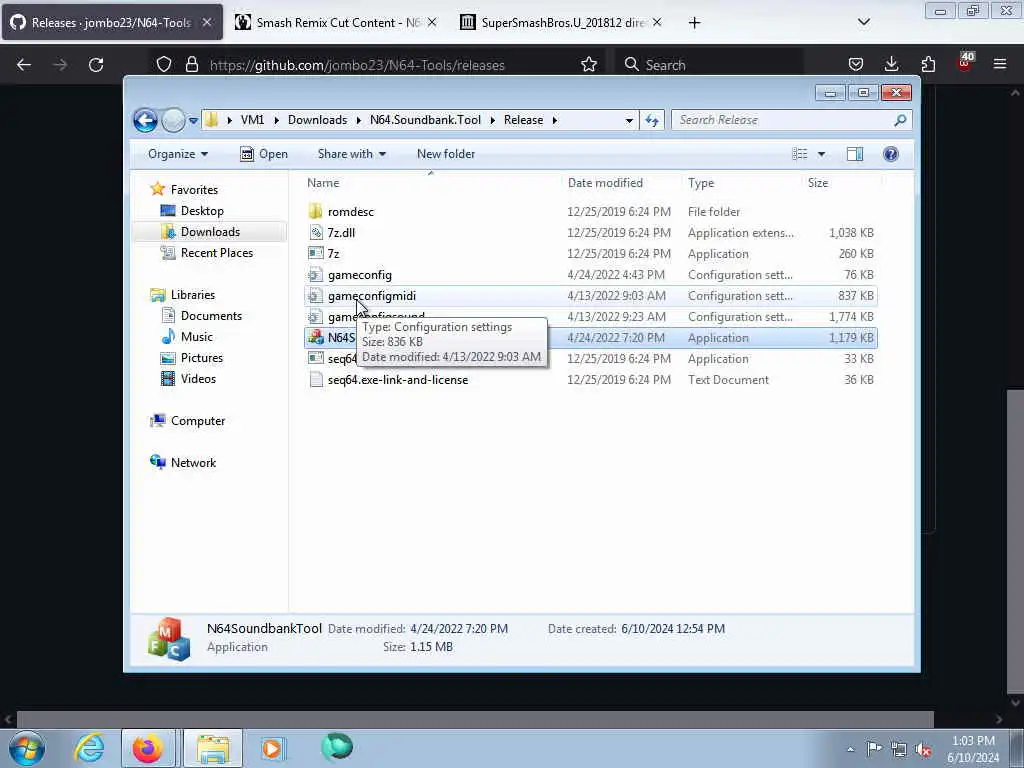Click the Favorites star in navigation pane
Viewport: 1024px width, 768px height.
[157, 189]
